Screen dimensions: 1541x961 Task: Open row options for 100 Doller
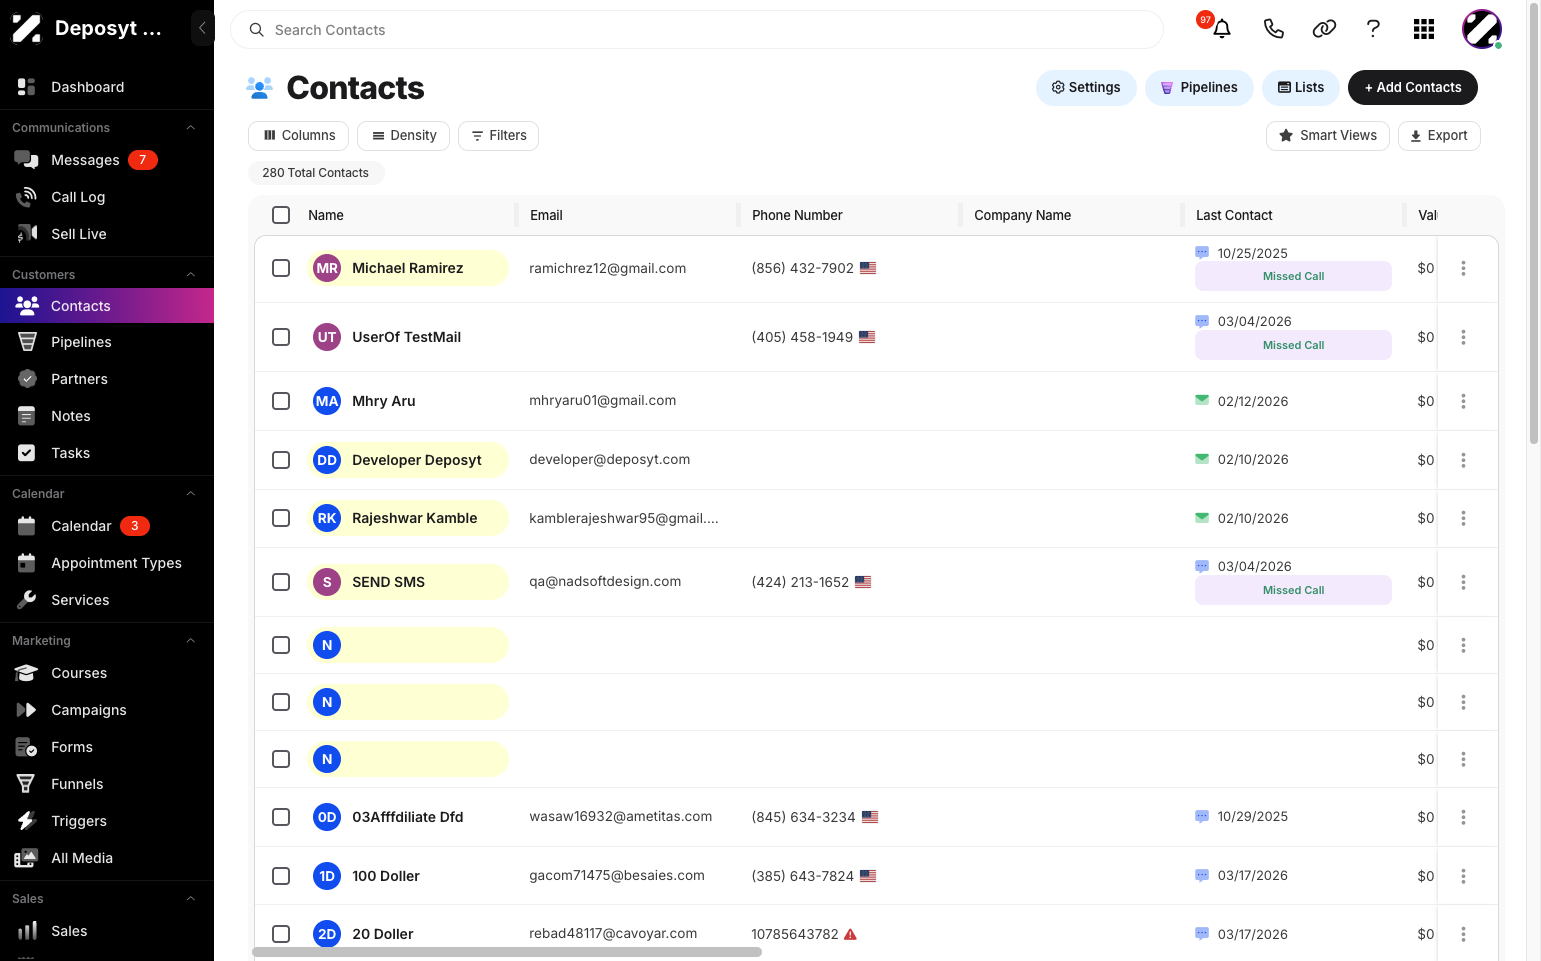point(1463,876)
